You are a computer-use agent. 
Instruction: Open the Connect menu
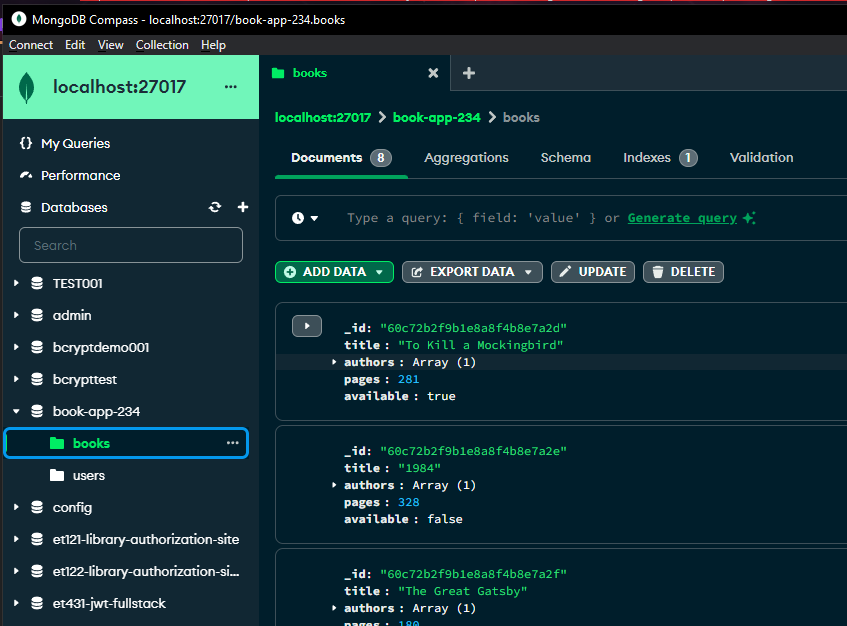pyautogui.click(x=31, y=45)
